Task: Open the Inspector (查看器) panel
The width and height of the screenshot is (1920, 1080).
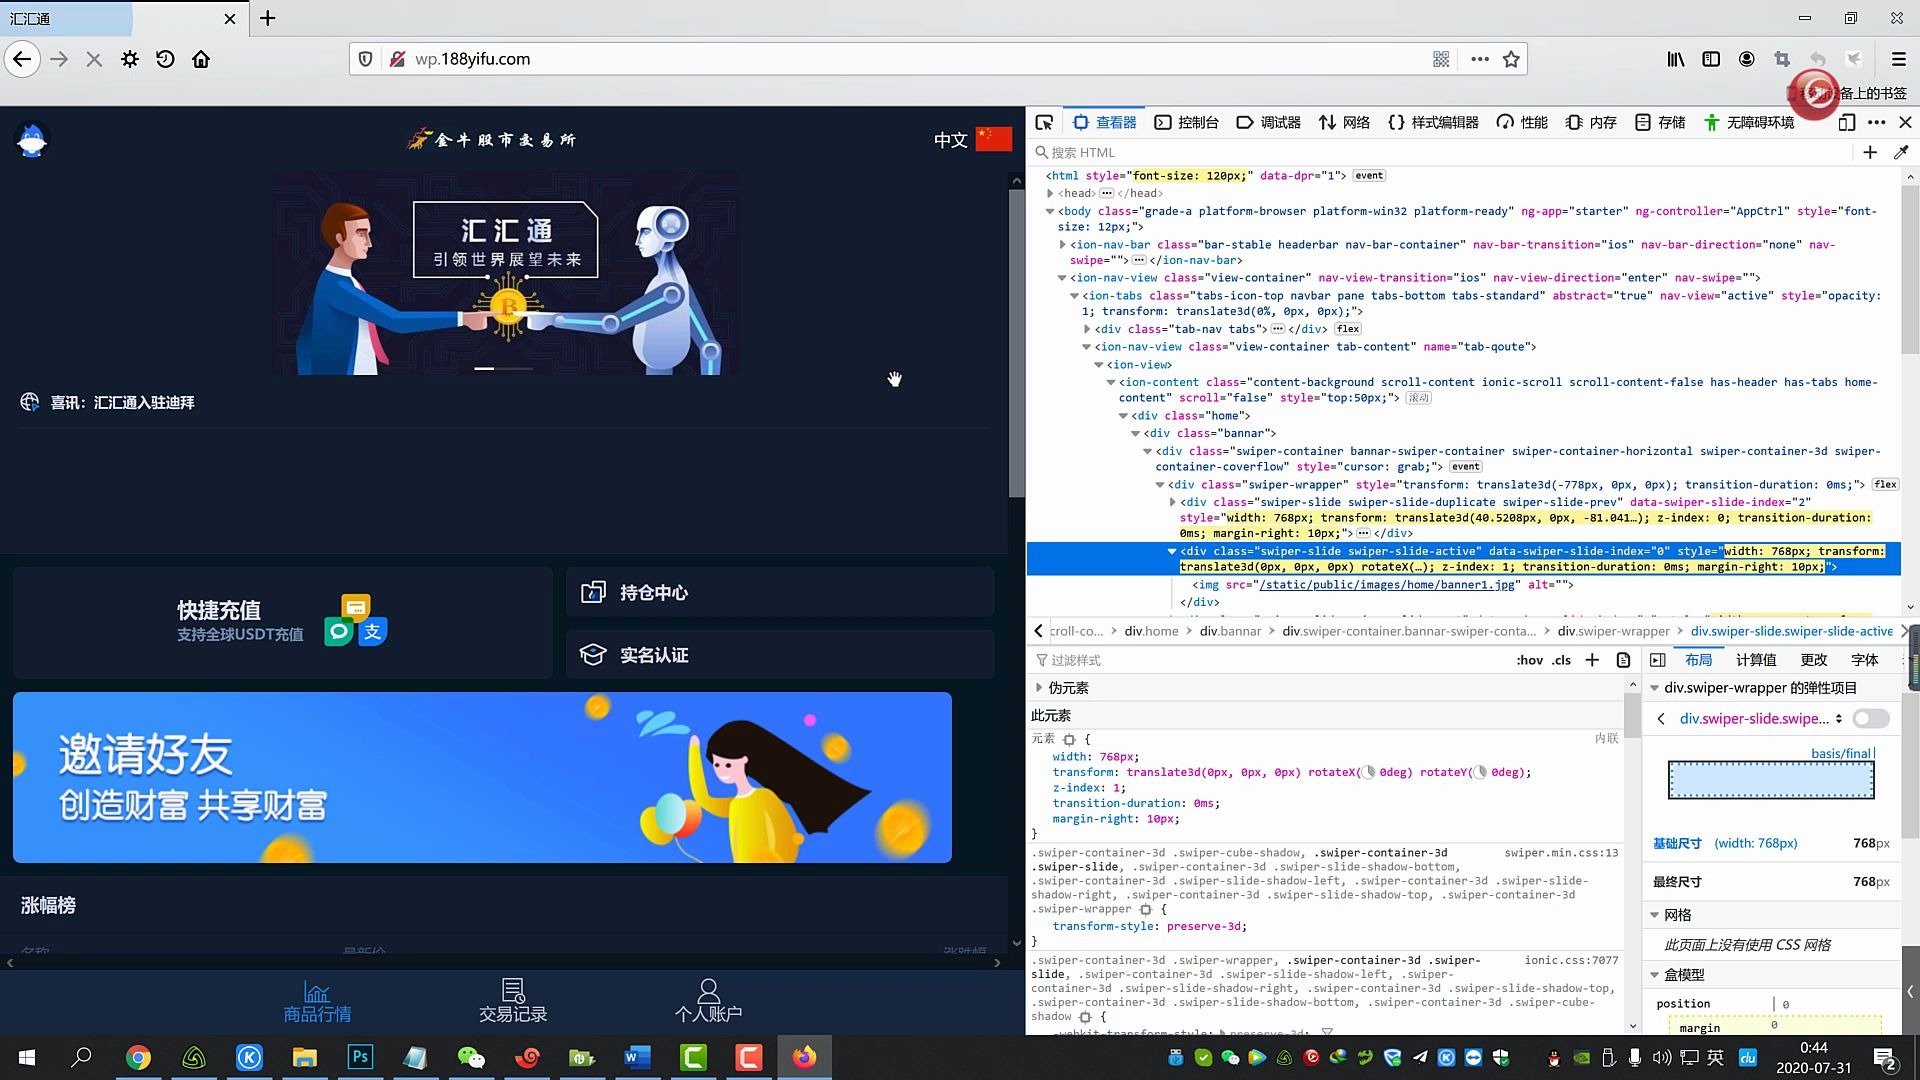Action: [x=1104, y=122]
